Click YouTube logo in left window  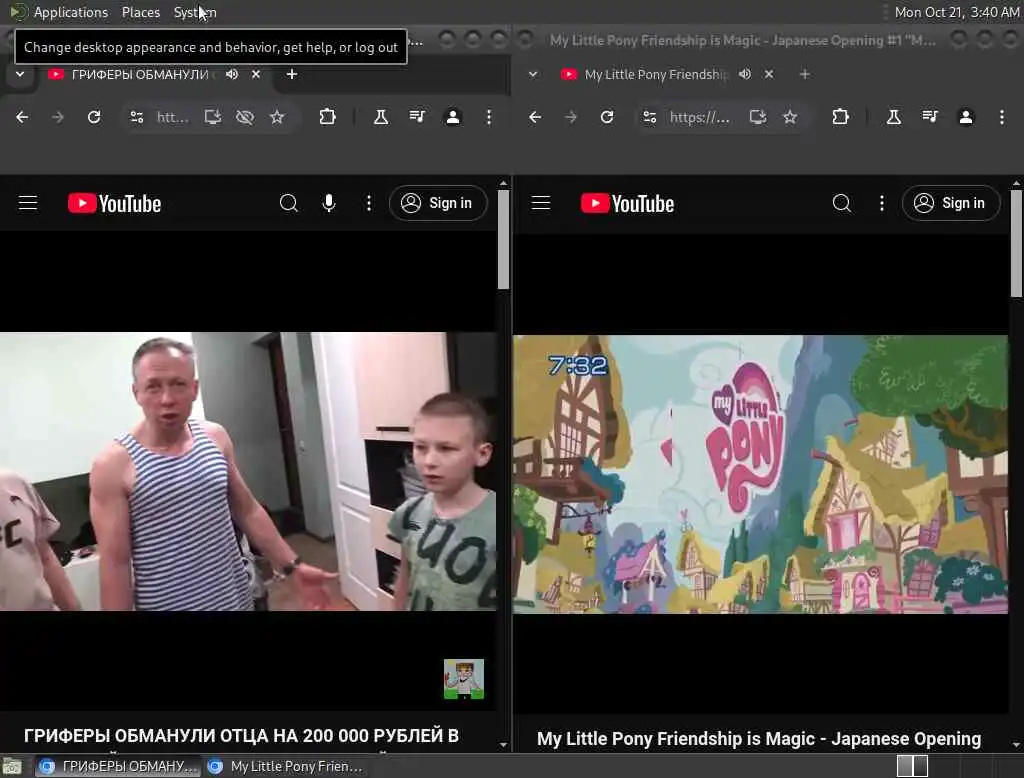point(114,203)
